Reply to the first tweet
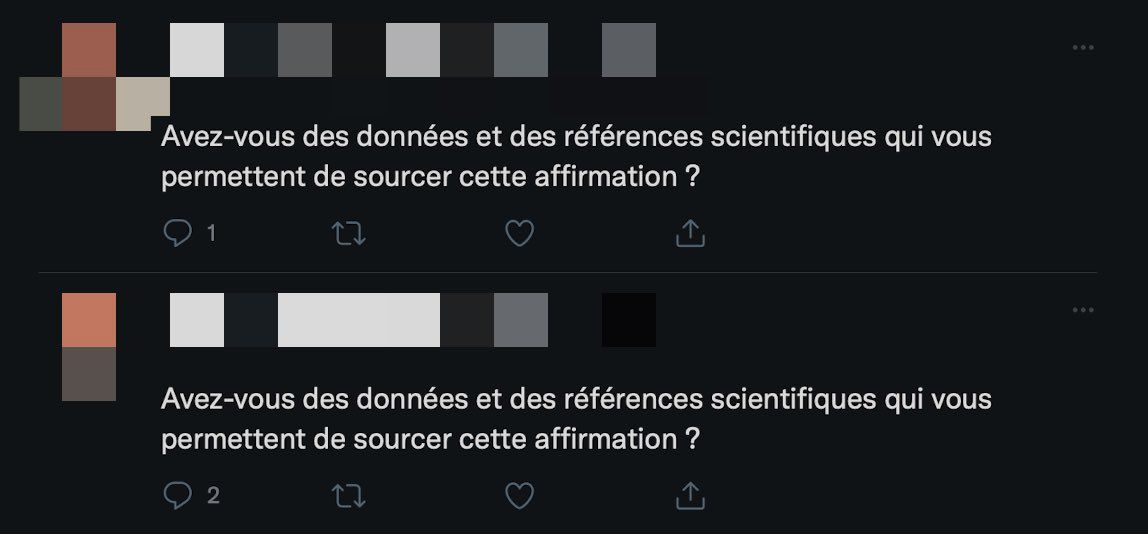1148x534 pixels. click(177, 233)
